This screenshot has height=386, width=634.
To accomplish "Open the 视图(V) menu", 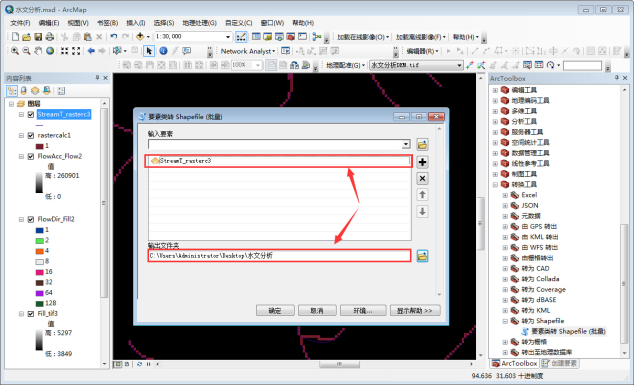I will pyautogui.click(x=78, y=23).
